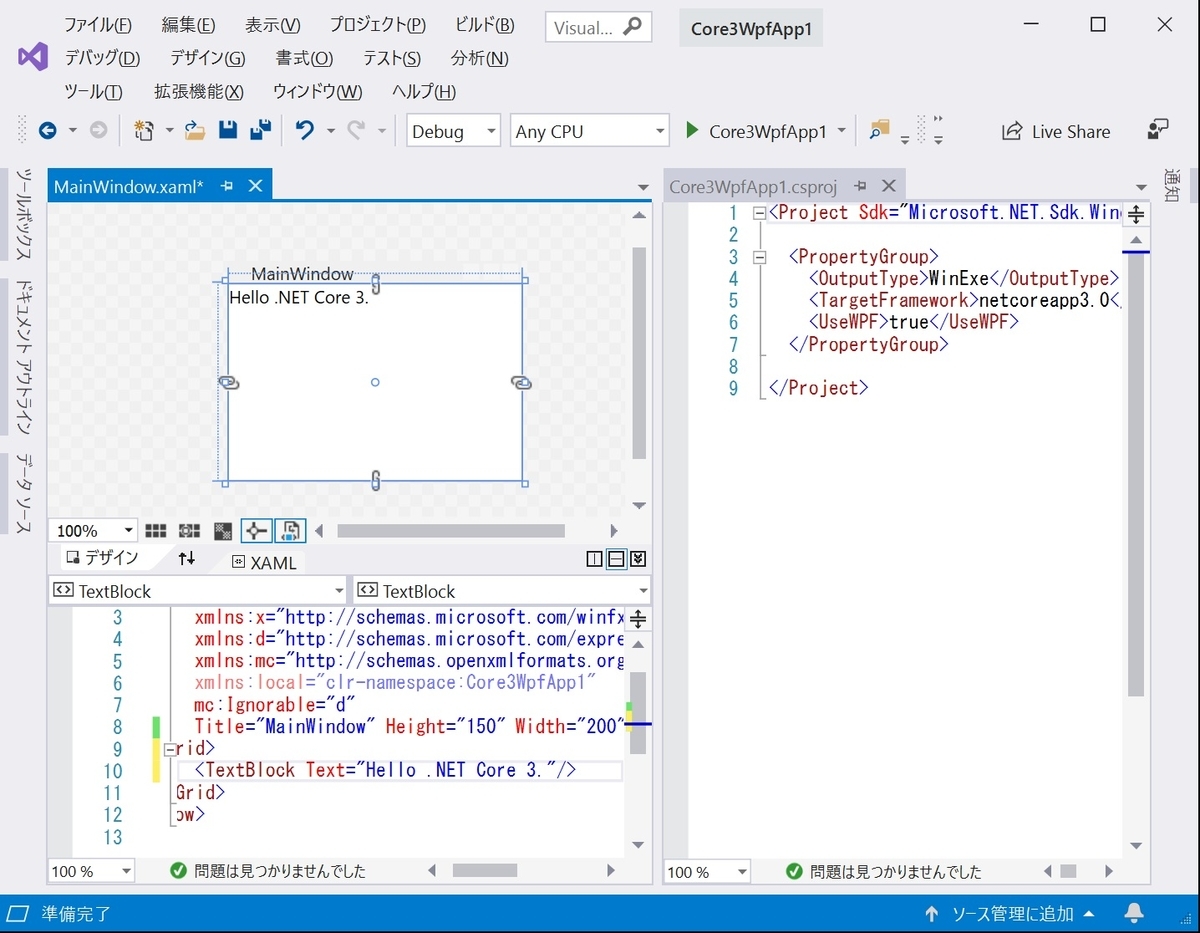Open the 編集(E) menu
1200x933 pixels.
[x=188, y=25]
